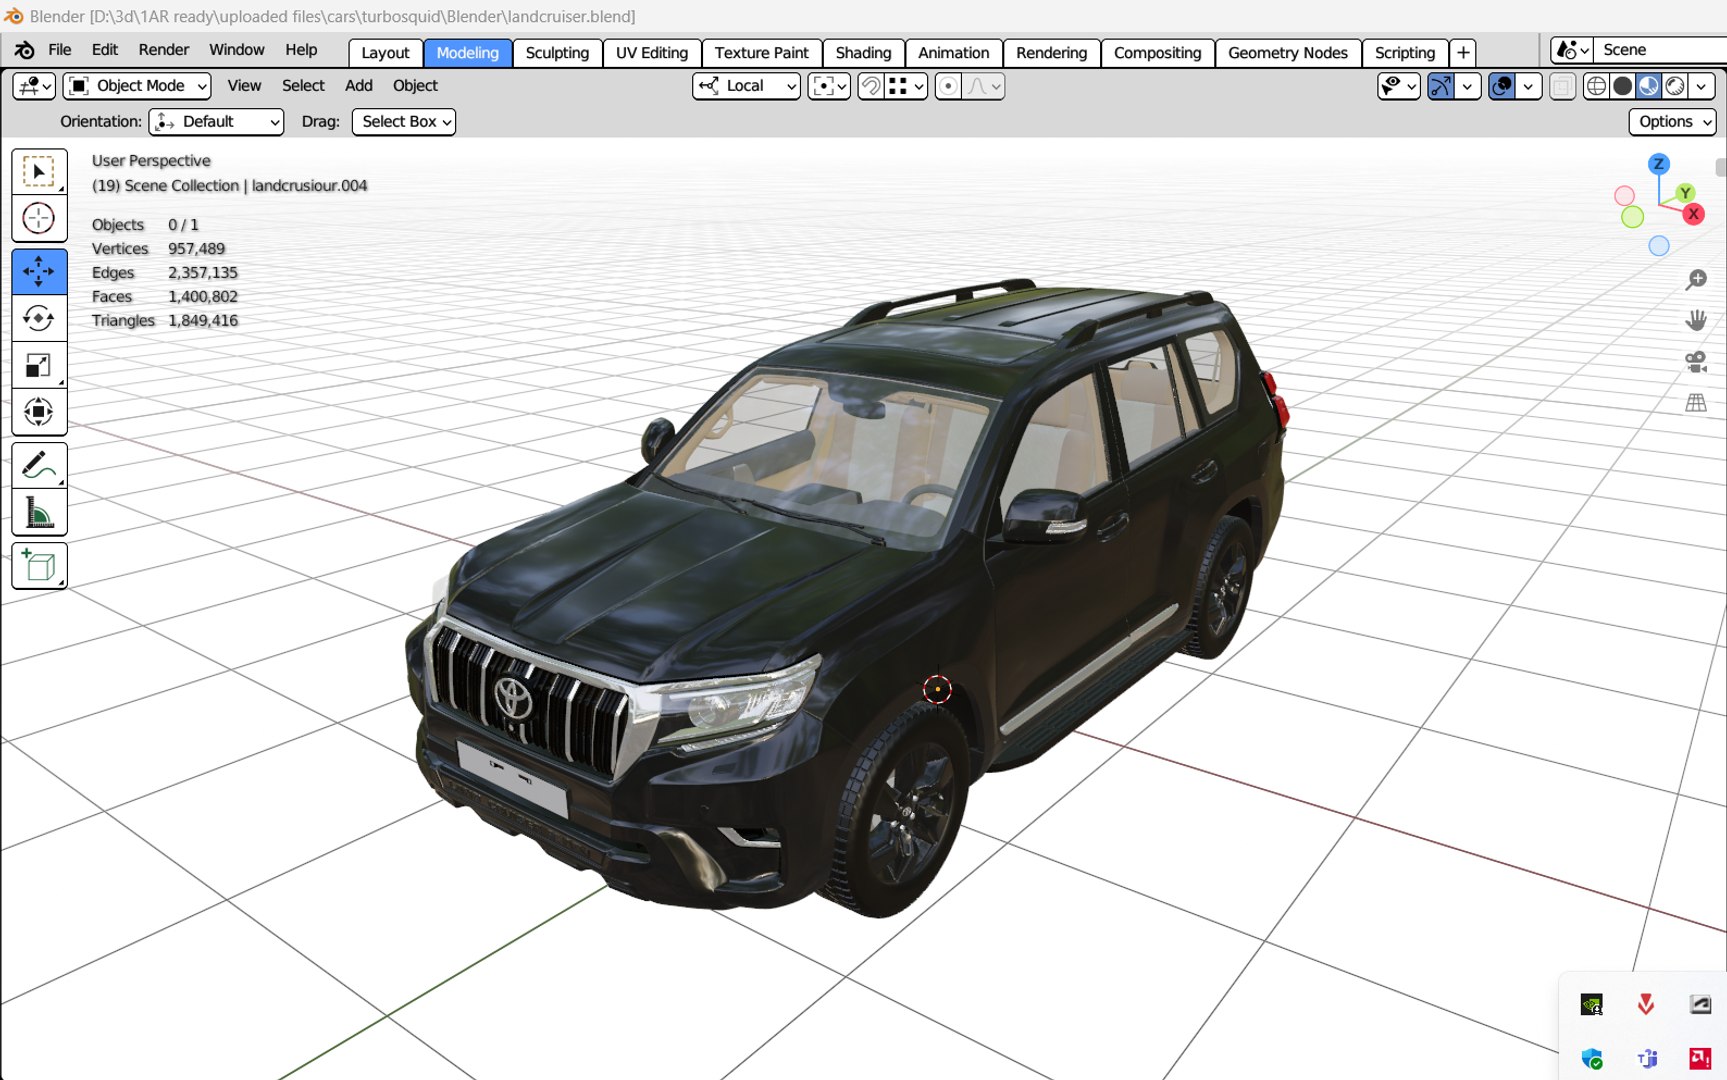Open the Drag Select Box dropdown

(404, 122)
